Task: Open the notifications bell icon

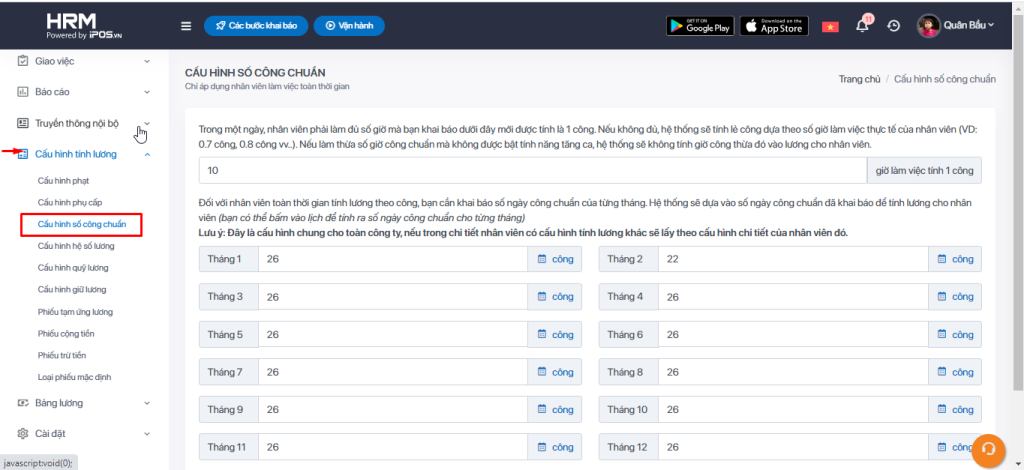Action: 862,26
